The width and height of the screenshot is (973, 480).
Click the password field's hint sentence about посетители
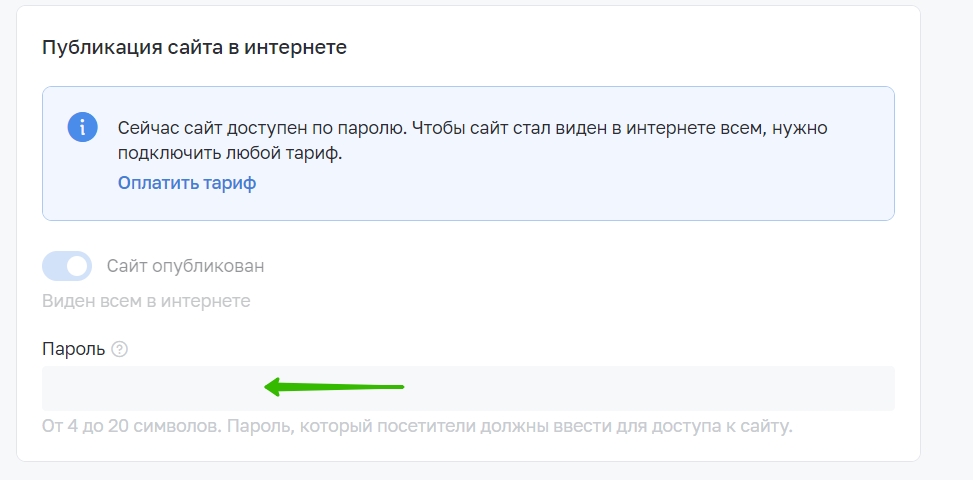click(x=510, y=427)
